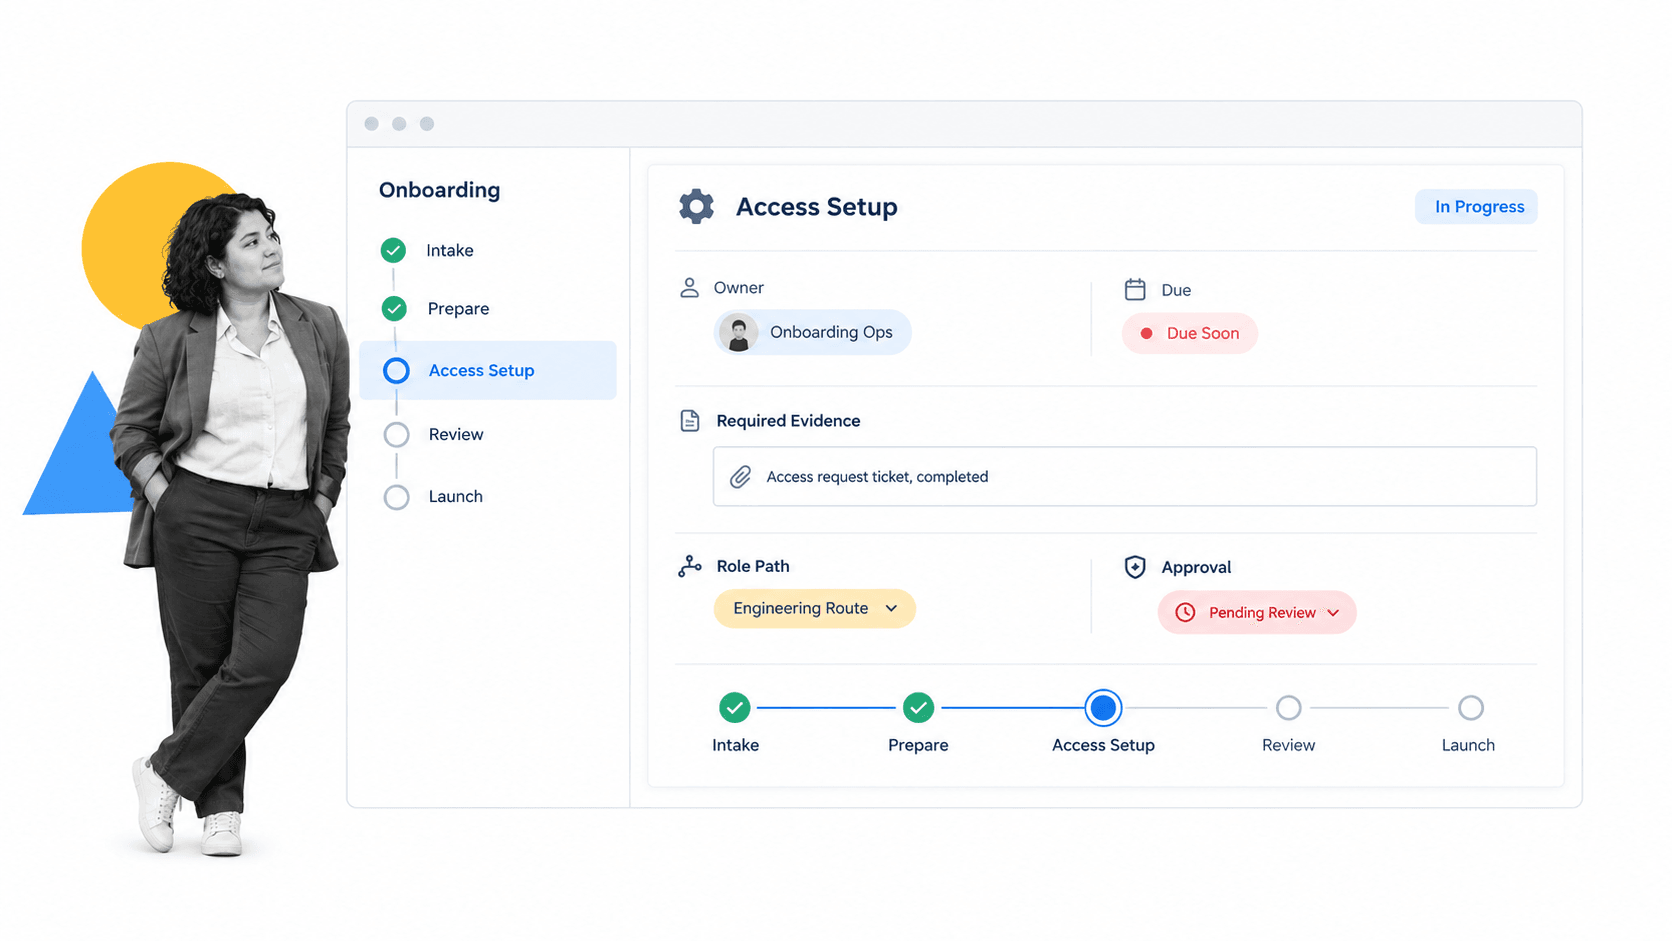Click the calendar icon next to Due
The height and width of the screenshot is (941, 1672).
(x=1135, y=290)
